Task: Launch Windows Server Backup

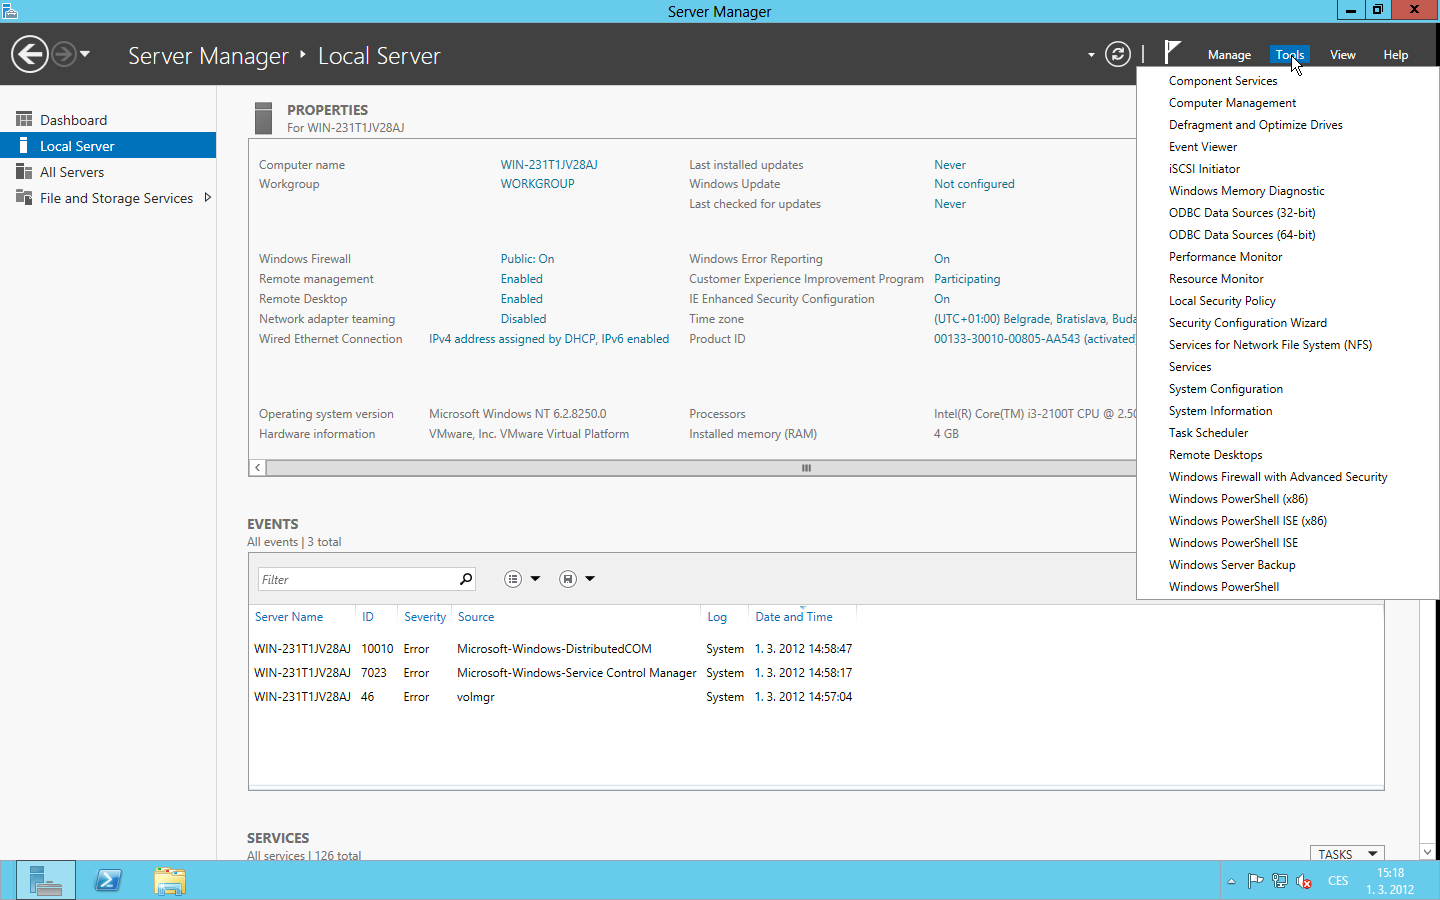Action: click(x=1232, y=565)
